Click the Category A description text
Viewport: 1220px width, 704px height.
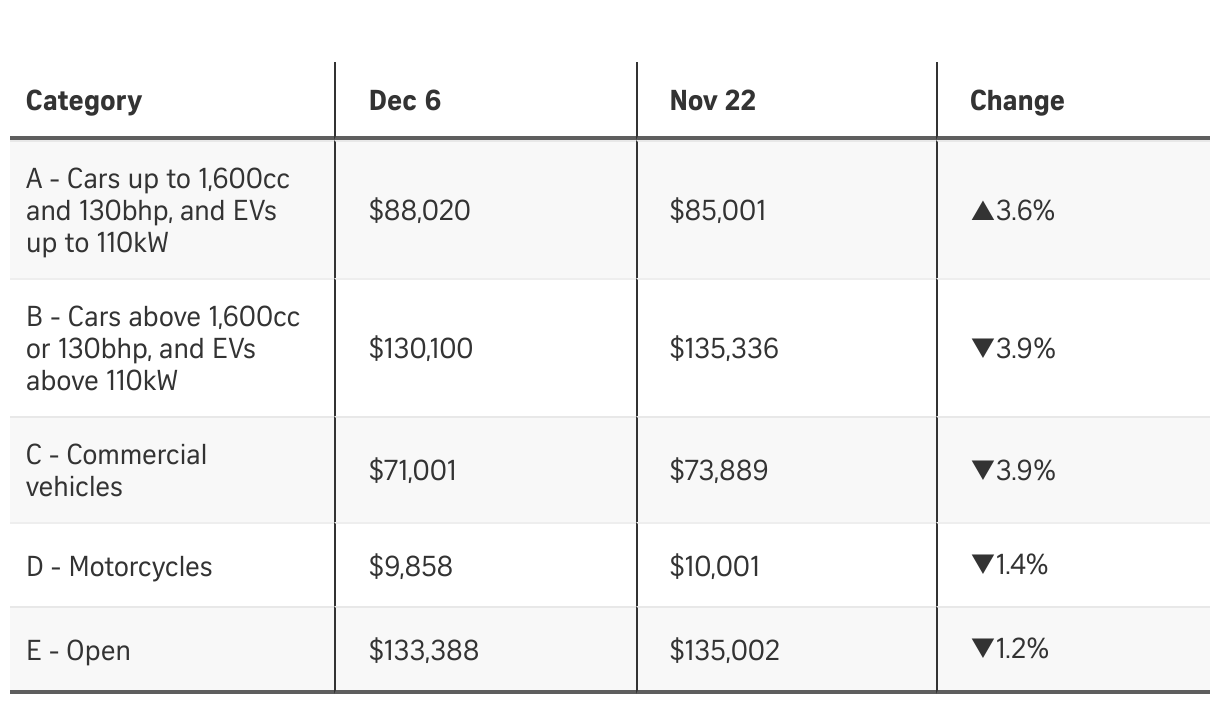tap(158, 211)
